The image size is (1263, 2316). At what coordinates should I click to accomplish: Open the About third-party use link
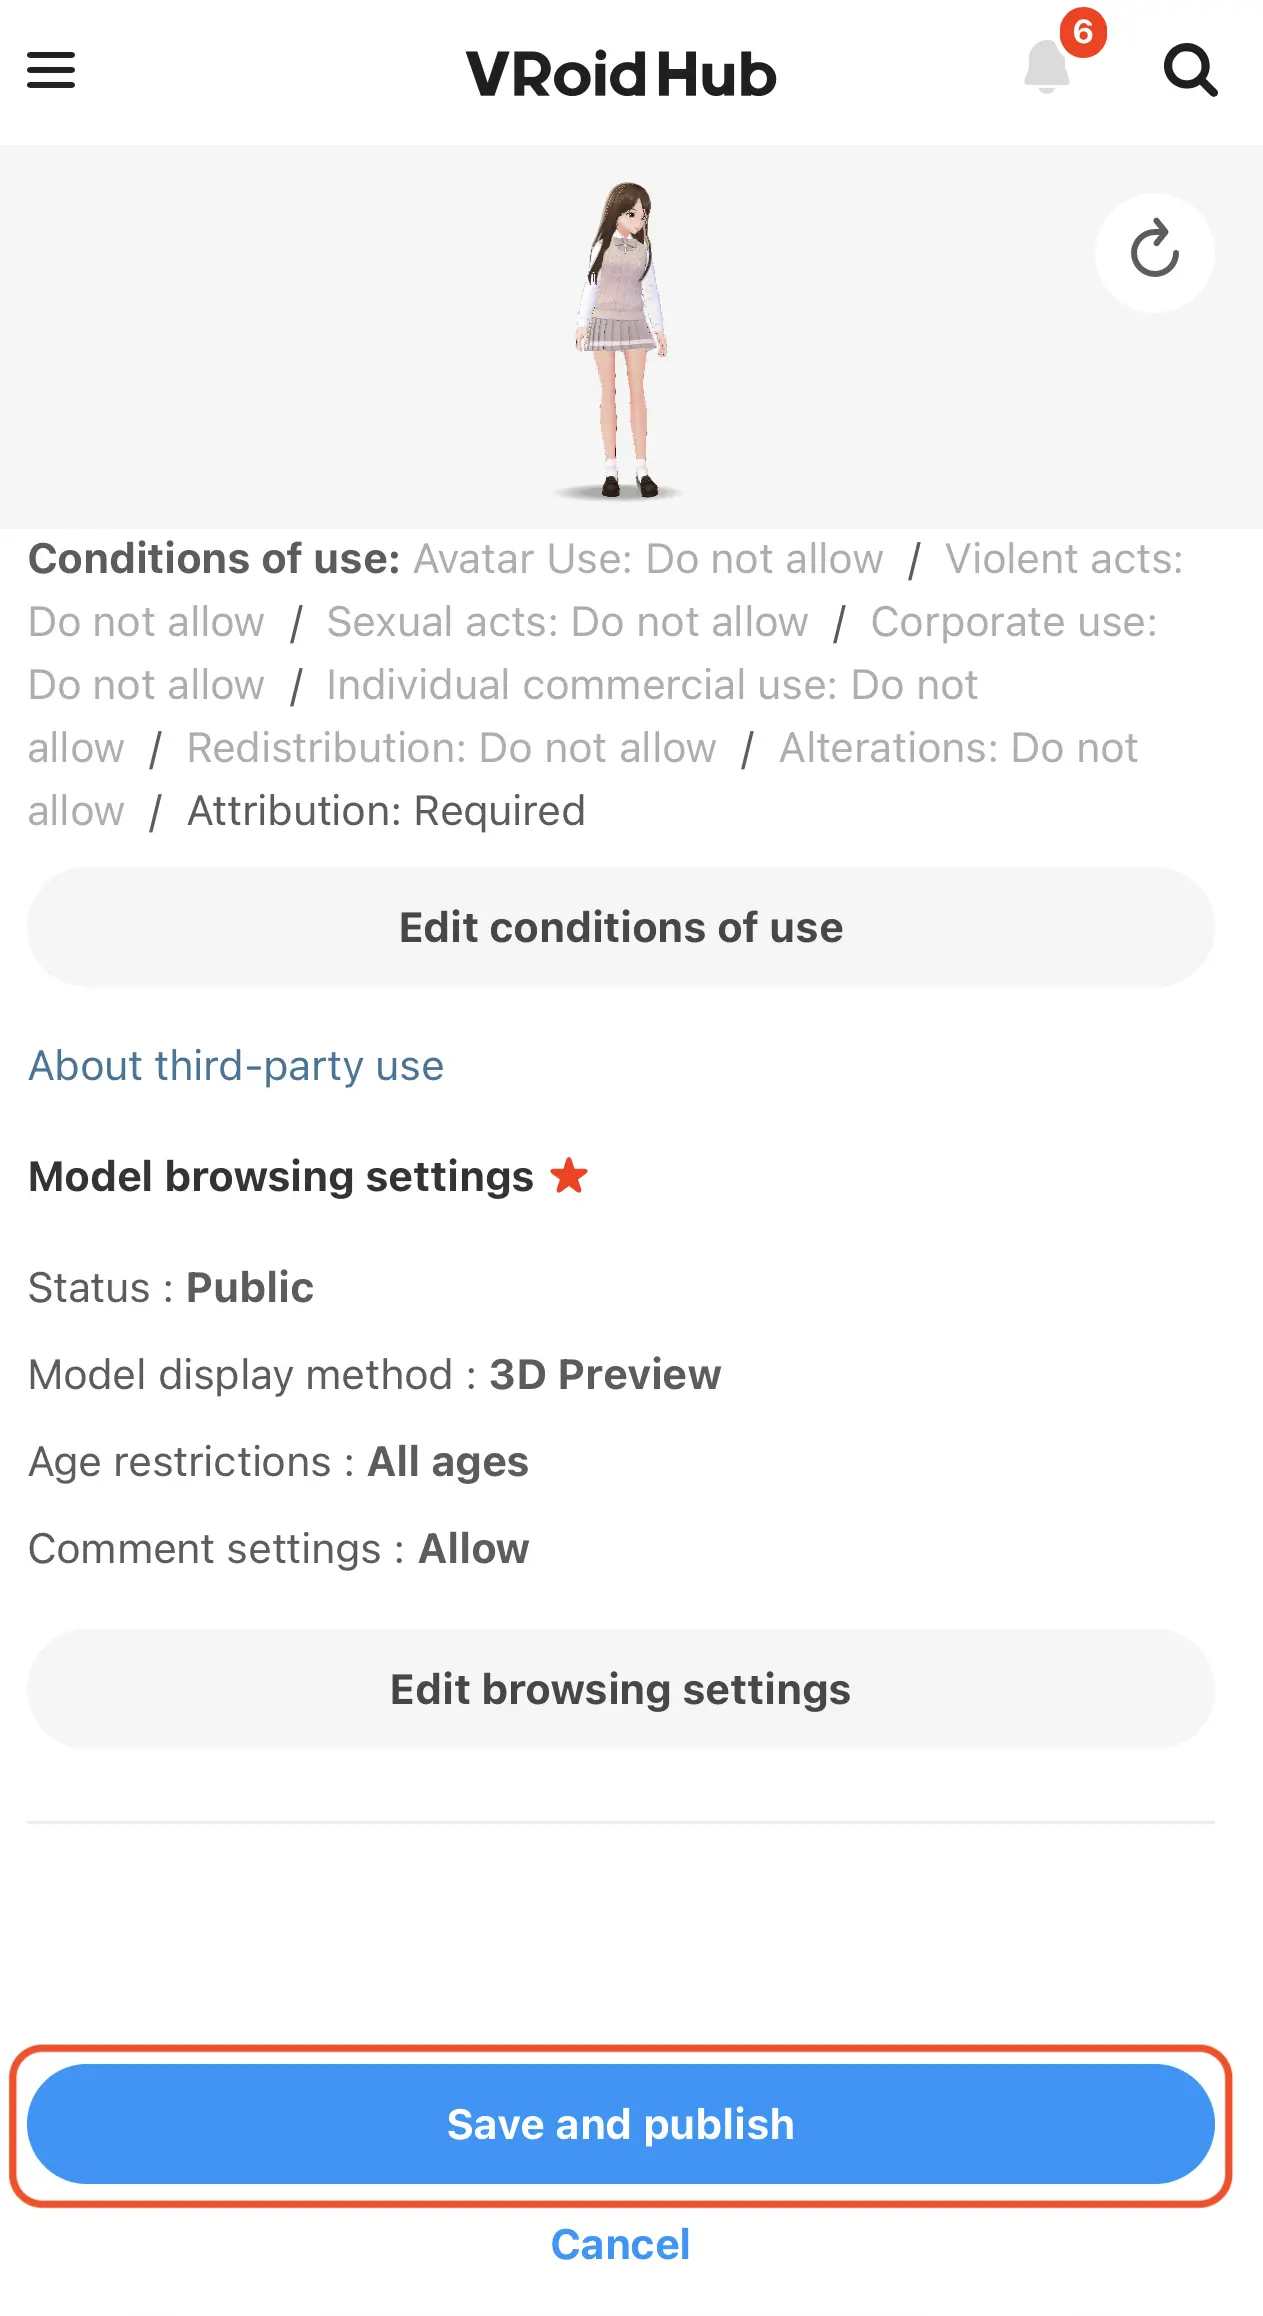[x=236, y=1065]
